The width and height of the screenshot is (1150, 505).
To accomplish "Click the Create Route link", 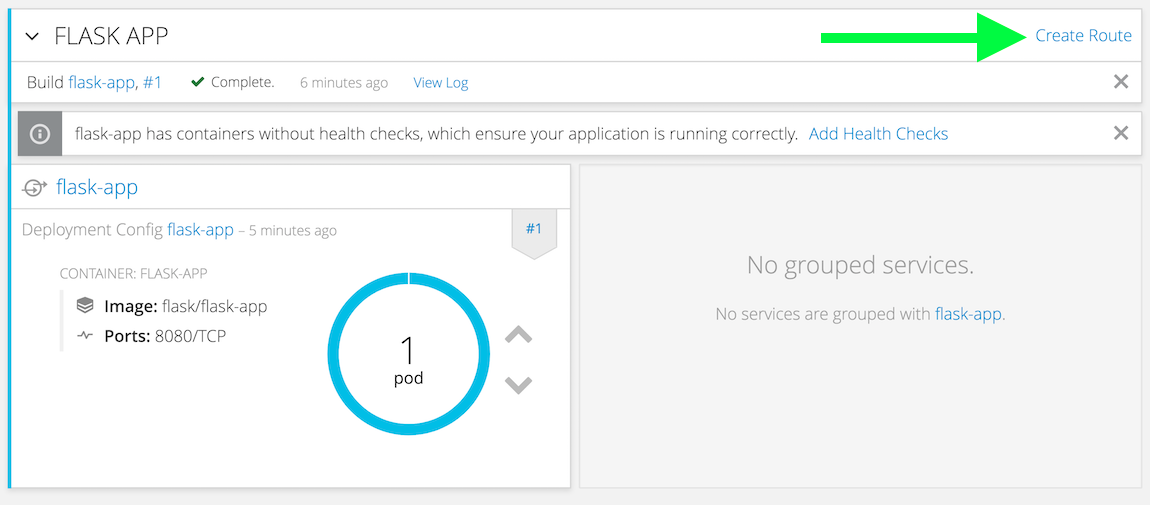I will (x=1083, y=35).
